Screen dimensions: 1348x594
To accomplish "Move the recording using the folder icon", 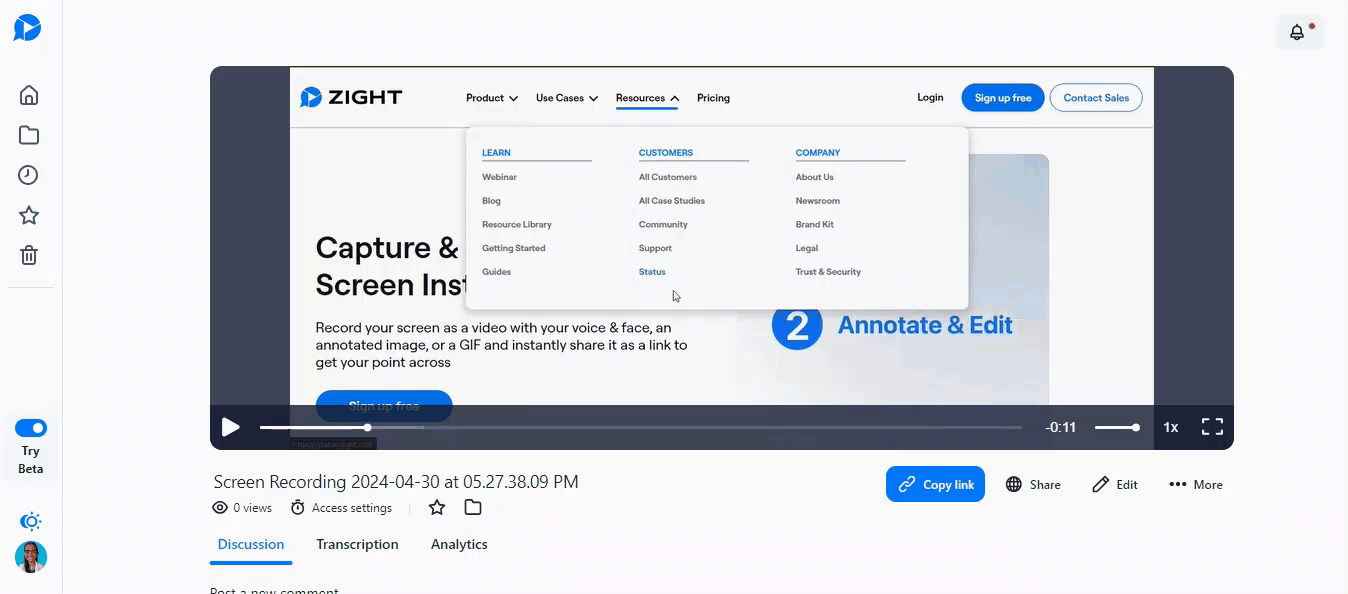I will click(x=473, y=508).
